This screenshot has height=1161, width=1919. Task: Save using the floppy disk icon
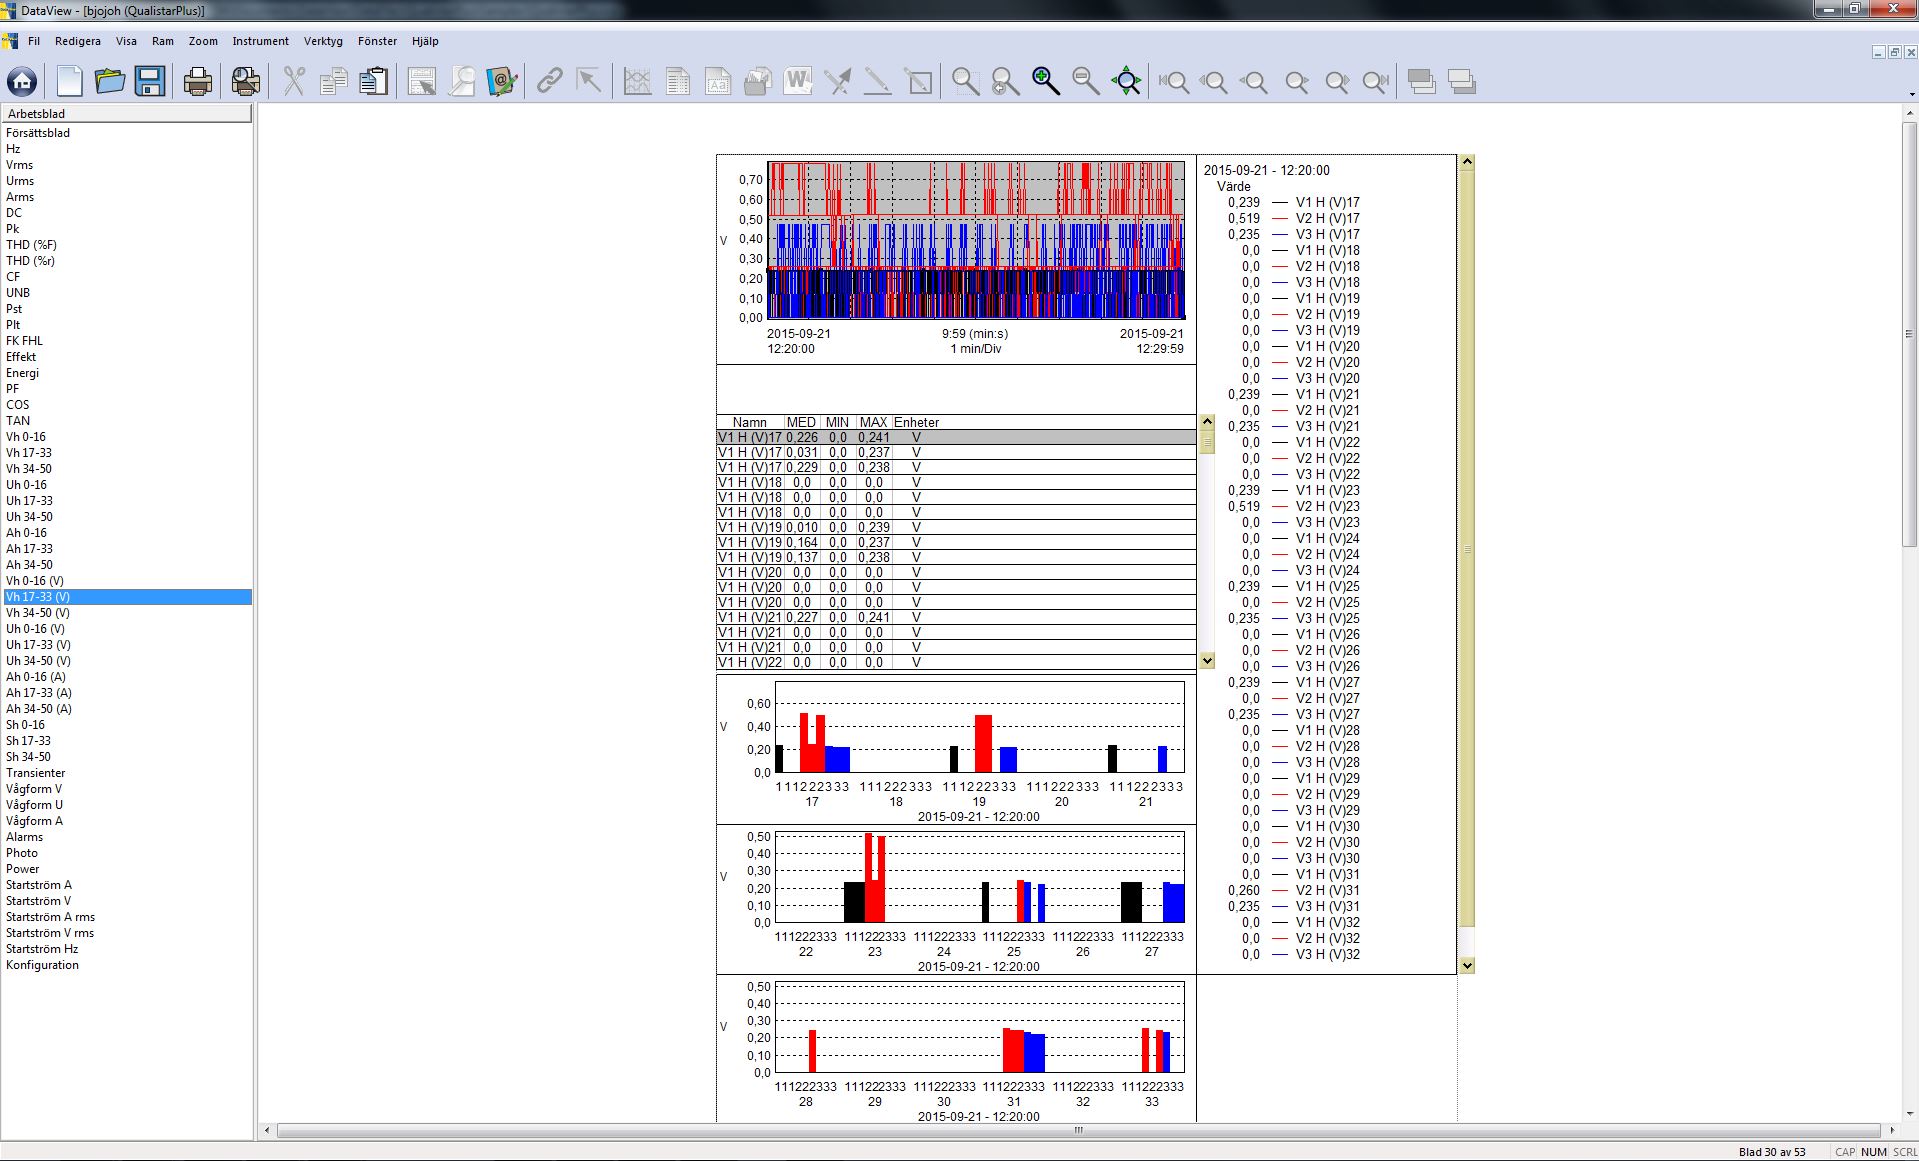(150, 81)
